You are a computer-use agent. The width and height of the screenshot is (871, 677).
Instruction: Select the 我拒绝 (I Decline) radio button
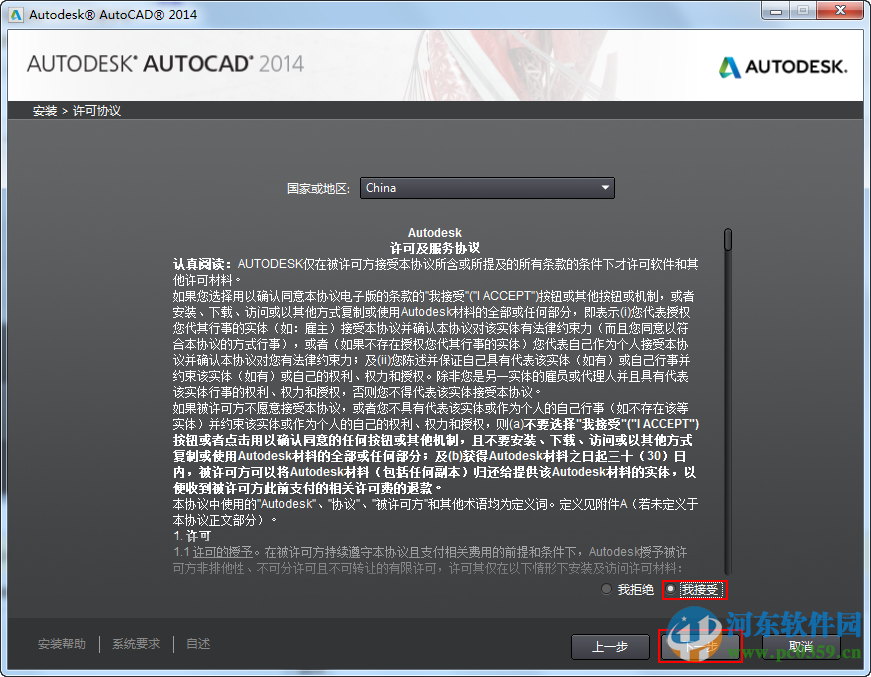607,589
